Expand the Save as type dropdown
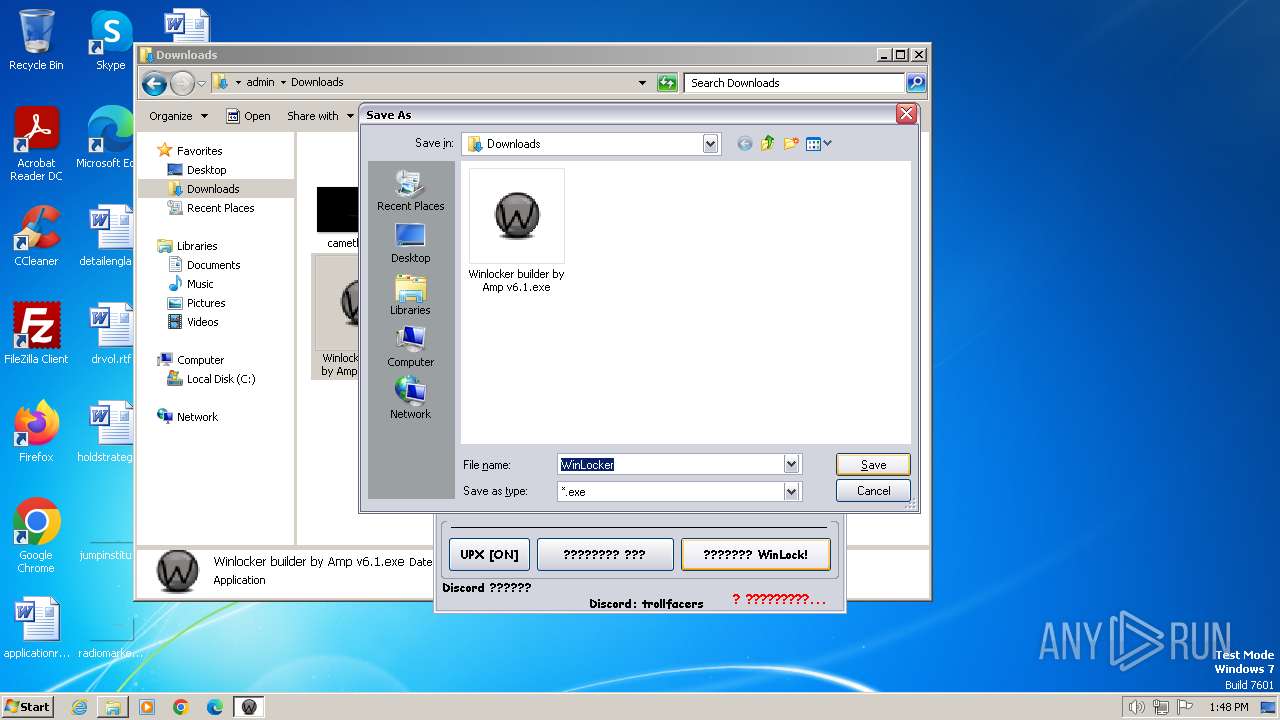1280x720 pixels. (x=792, y=491)
